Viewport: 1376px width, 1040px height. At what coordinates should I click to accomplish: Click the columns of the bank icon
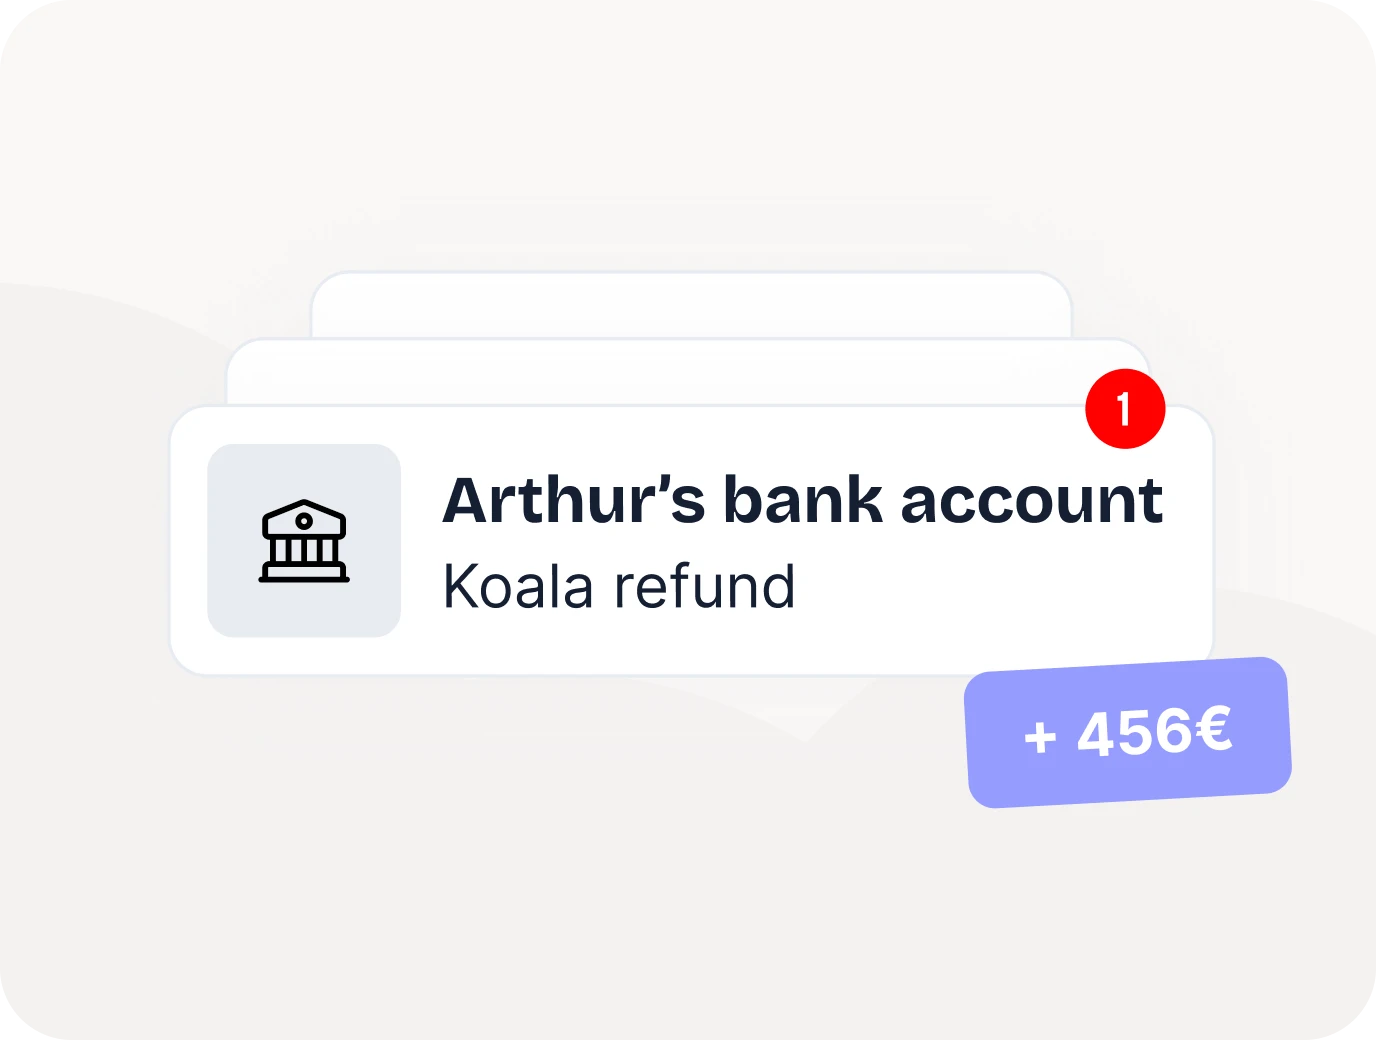coord(304,550)
